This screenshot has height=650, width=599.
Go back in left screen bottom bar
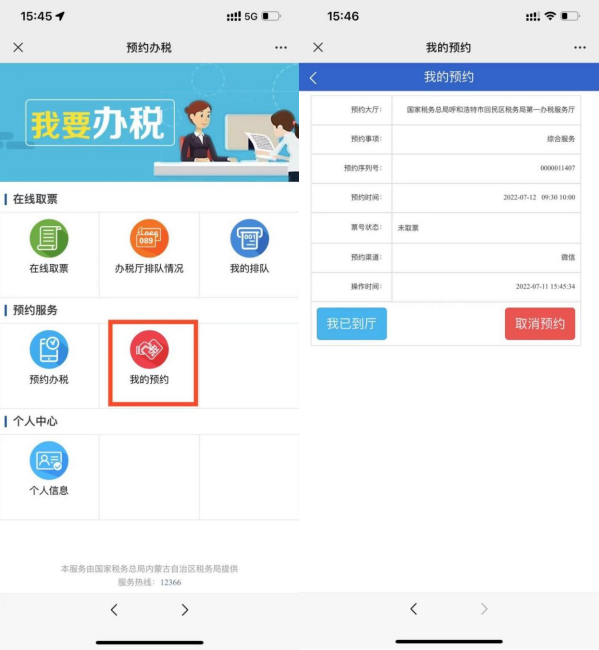(x=114, y=610)
